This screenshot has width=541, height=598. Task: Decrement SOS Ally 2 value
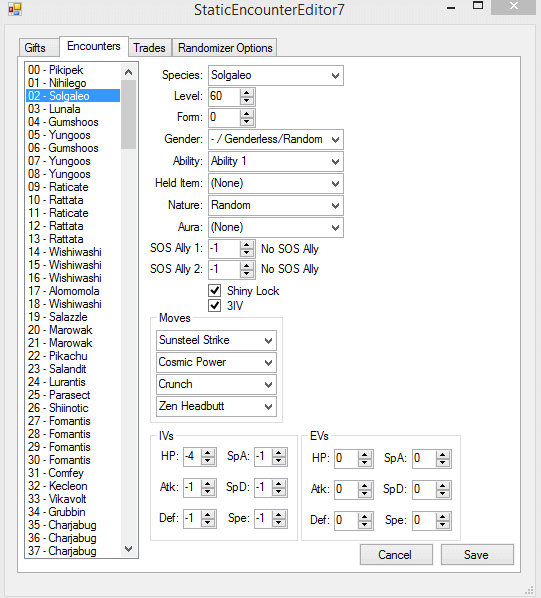[x=247, y=273]
